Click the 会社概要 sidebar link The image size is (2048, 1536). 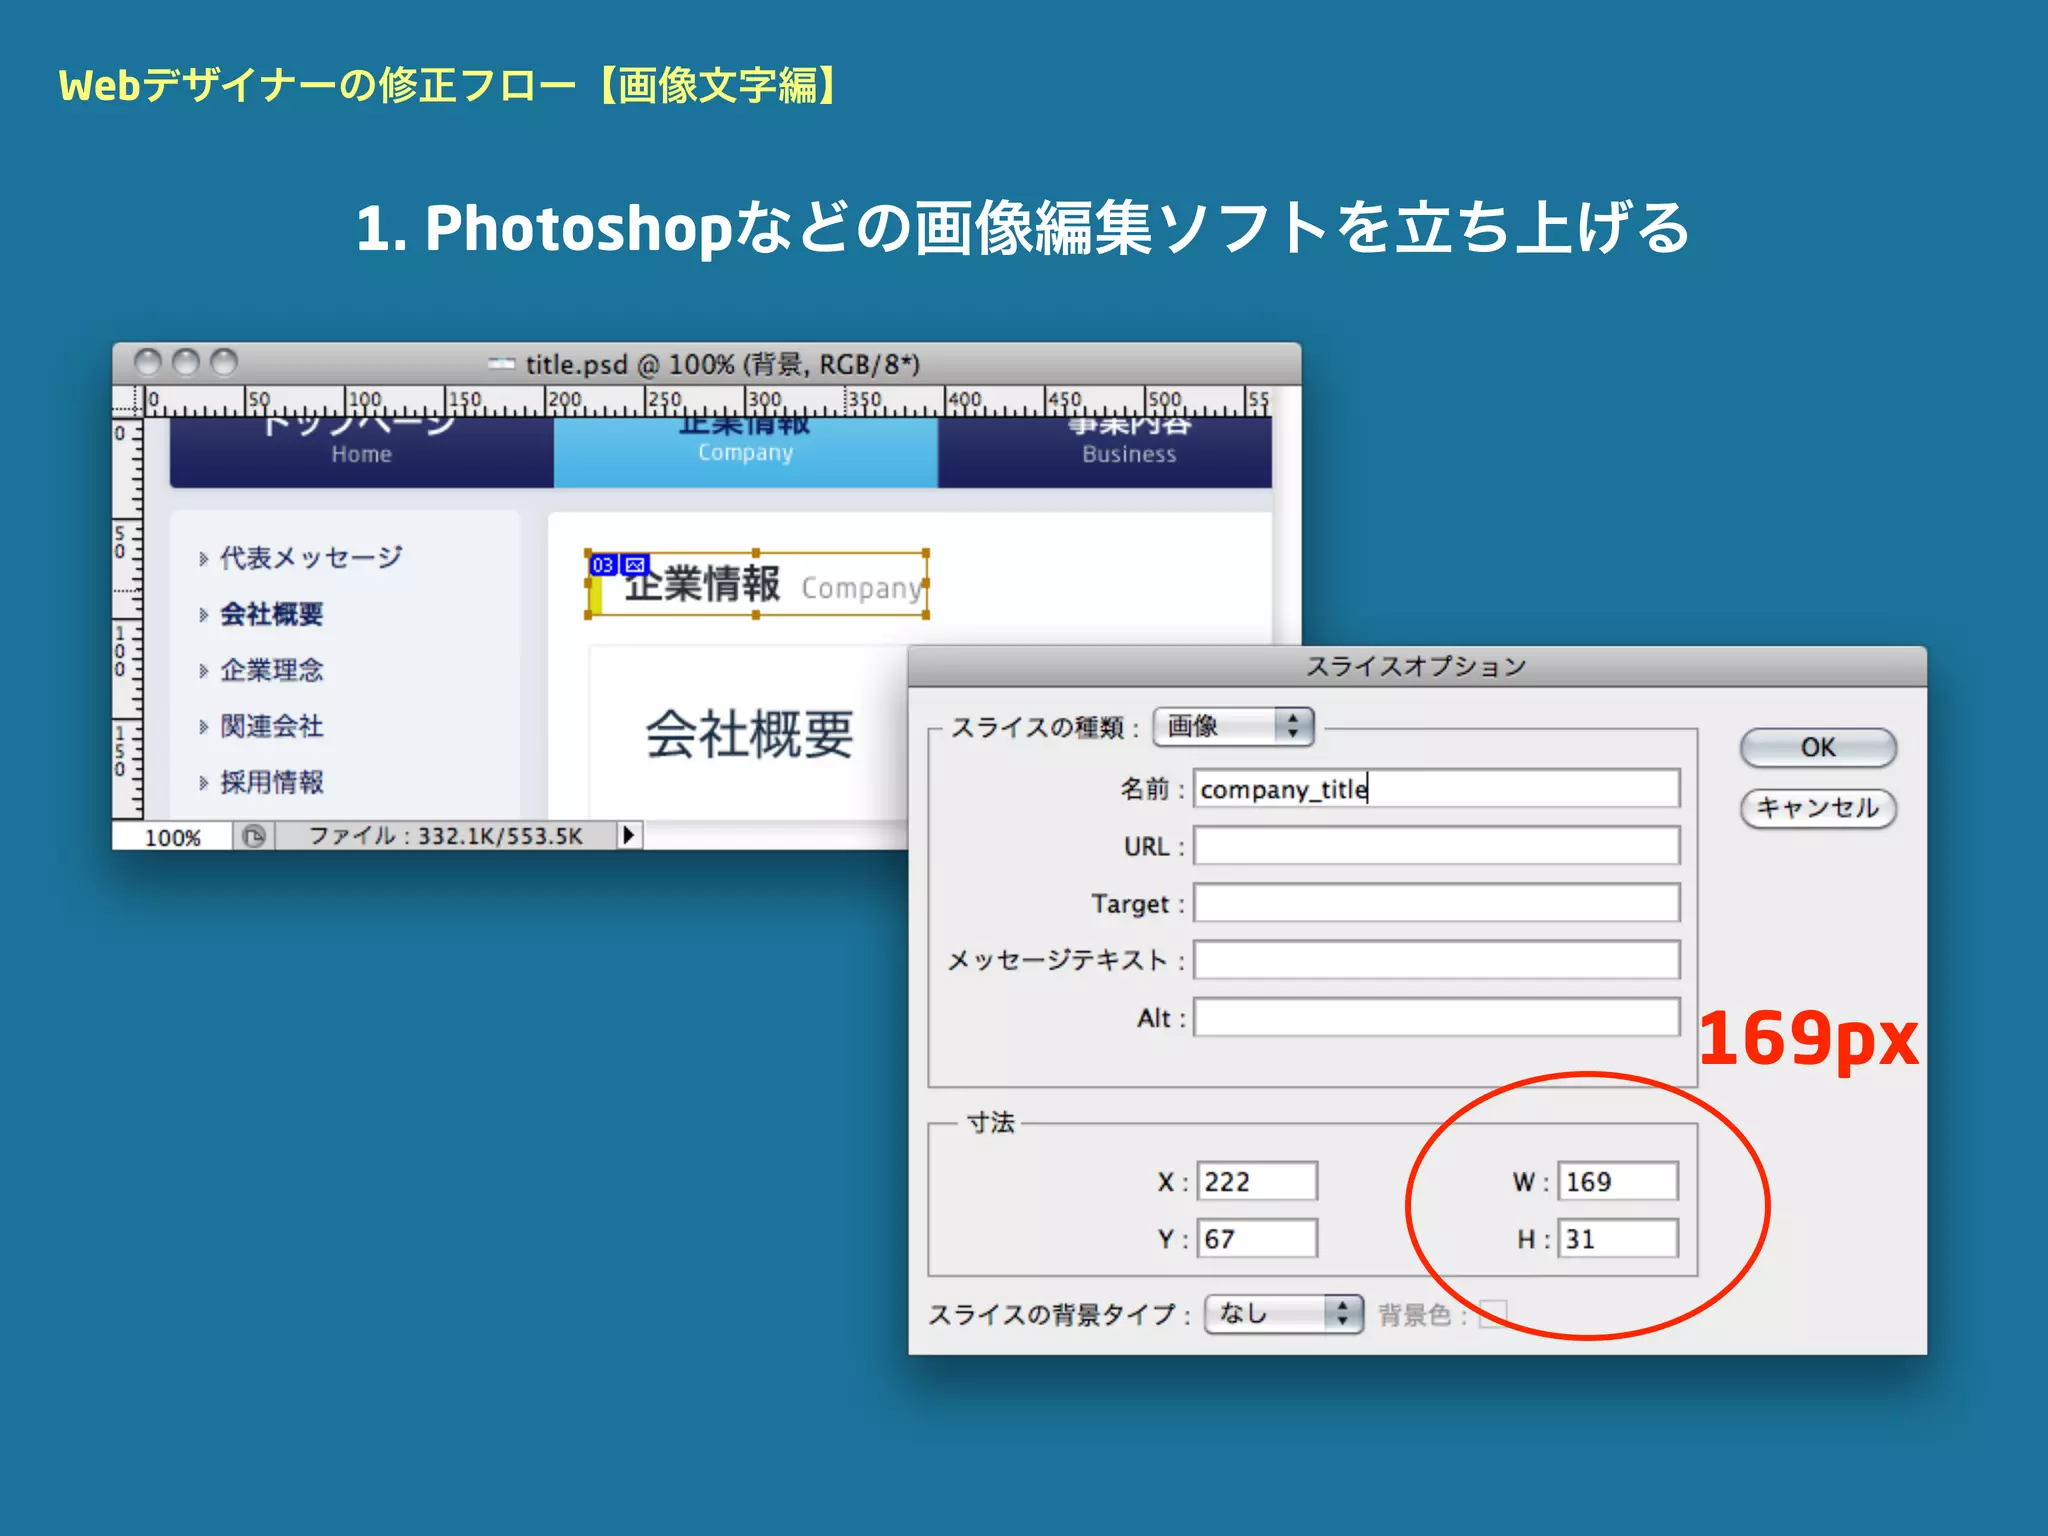tap(272, 613)
